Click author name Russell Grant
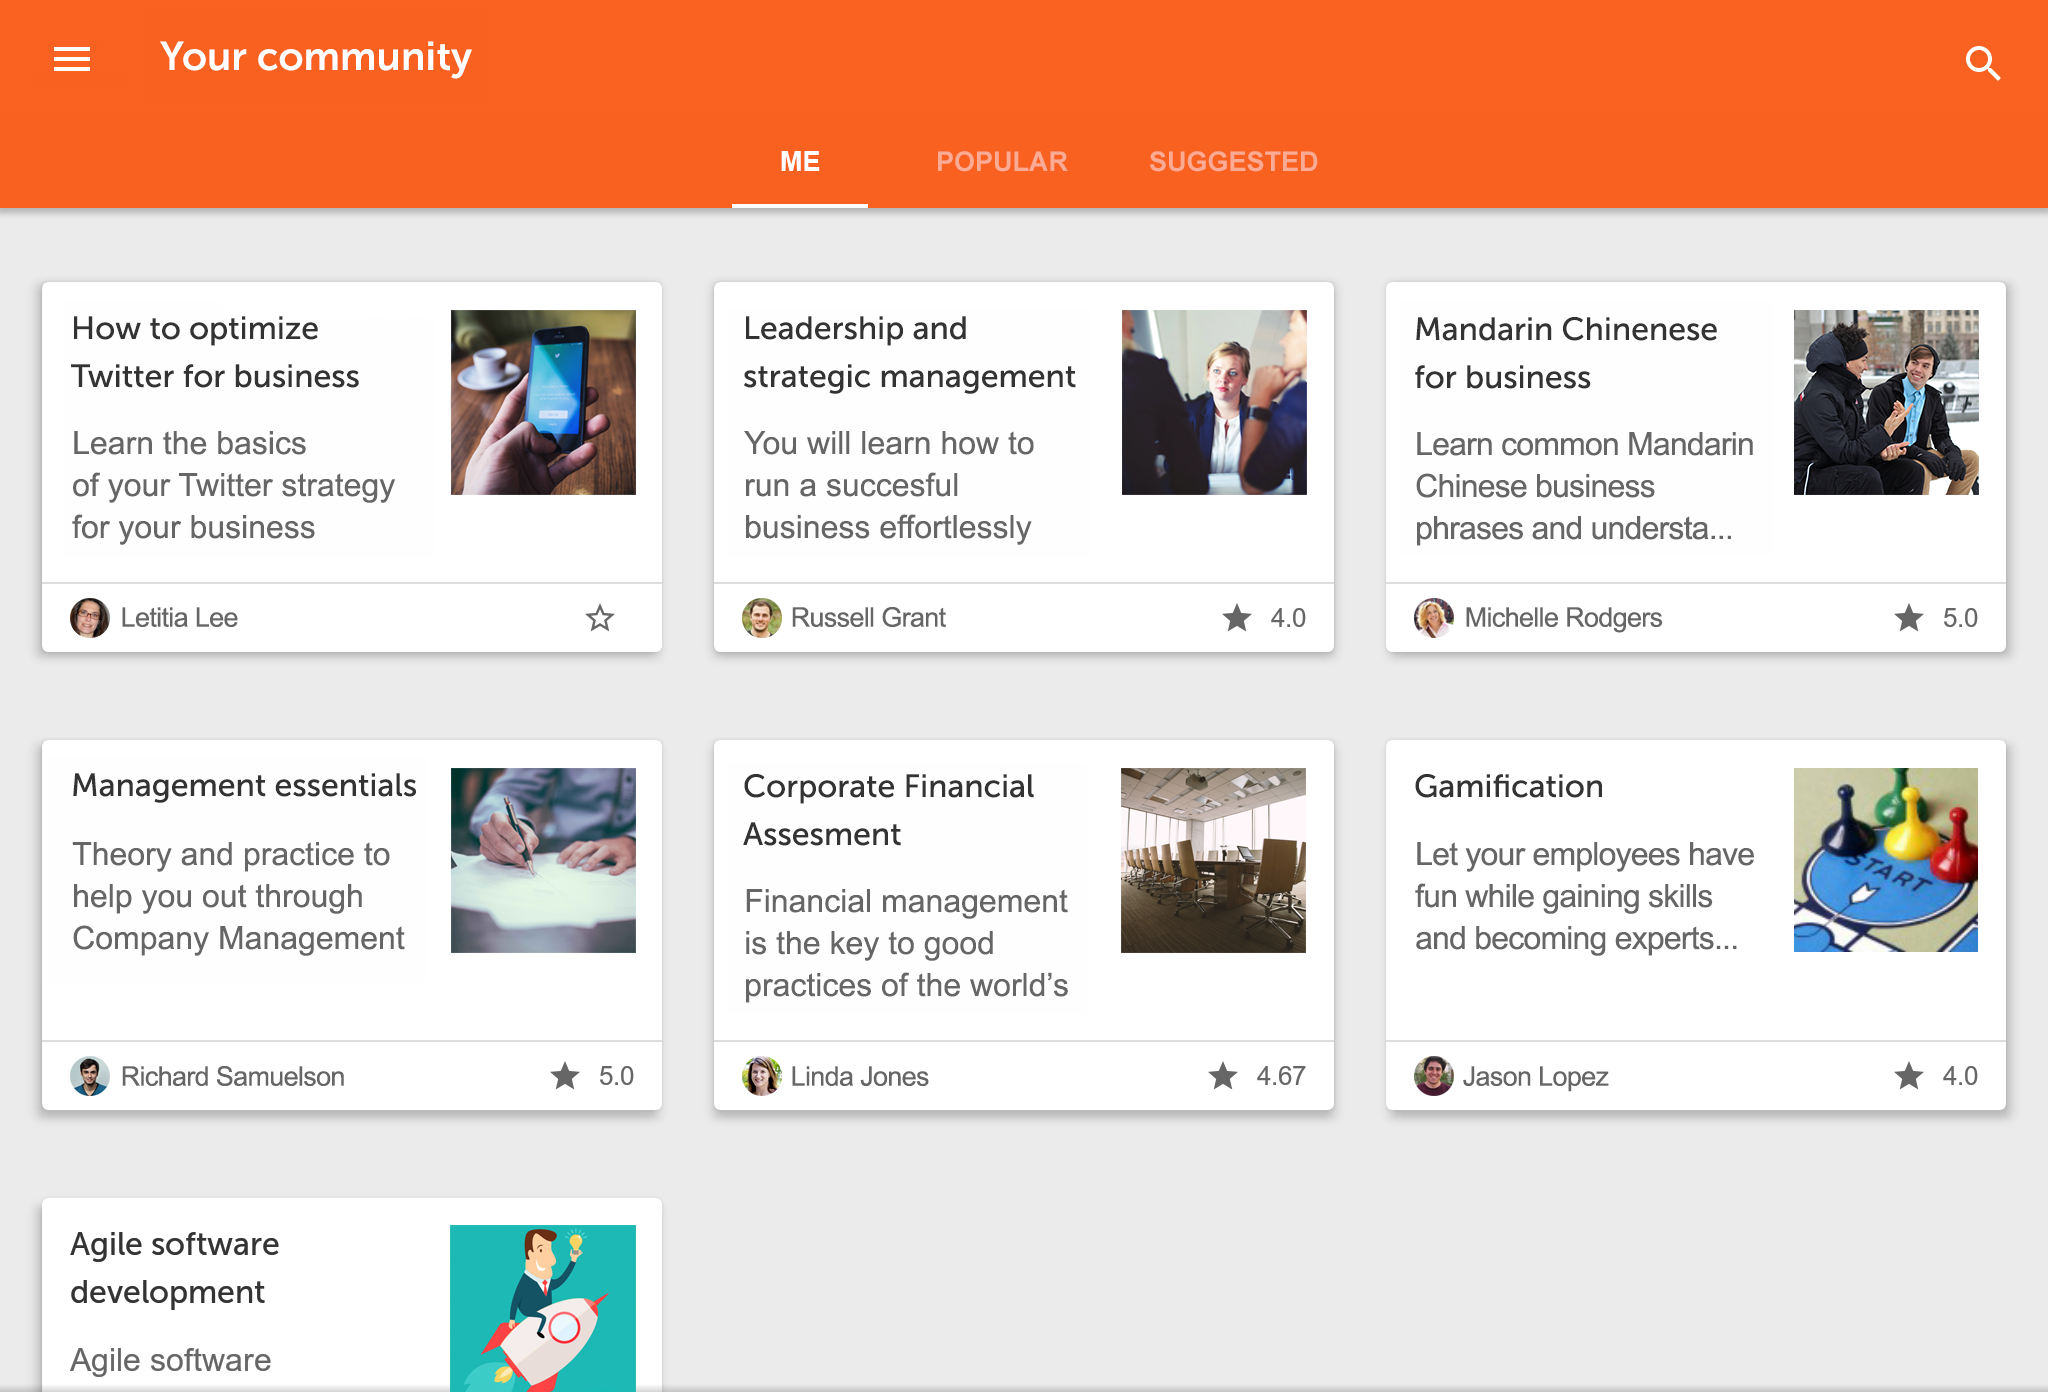2048x1392 pixels. click(x=868, y=618)
